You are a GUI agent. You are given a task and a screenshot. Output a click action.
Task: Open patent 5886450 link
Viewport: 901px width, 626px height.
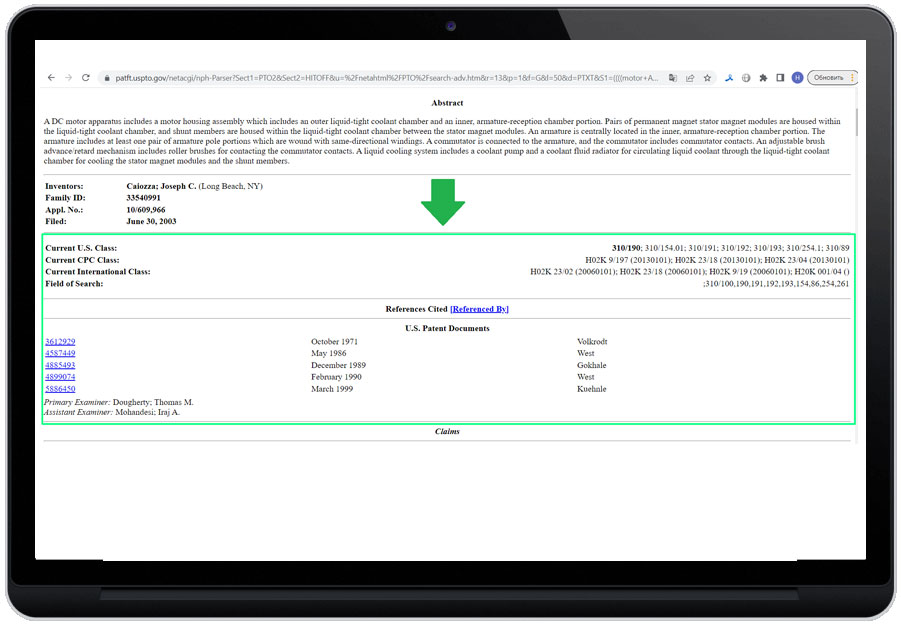point(60,390)
